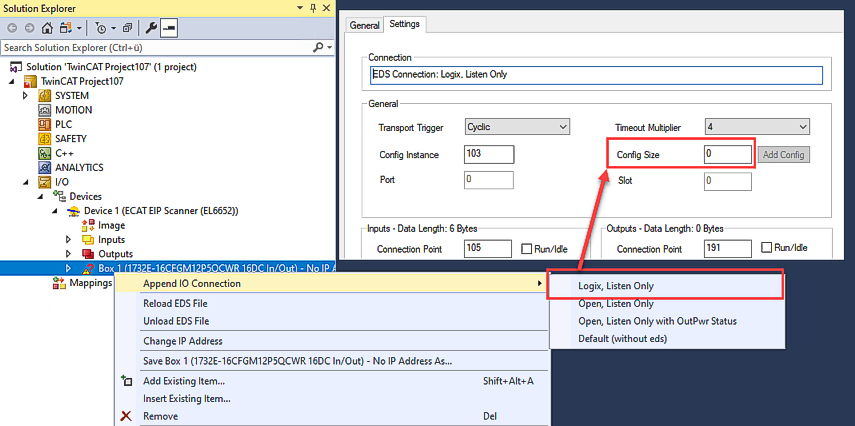The height and width of the screenshot is (426, 855).
Task: Click the C++ node icon
Action: [45, 153]
